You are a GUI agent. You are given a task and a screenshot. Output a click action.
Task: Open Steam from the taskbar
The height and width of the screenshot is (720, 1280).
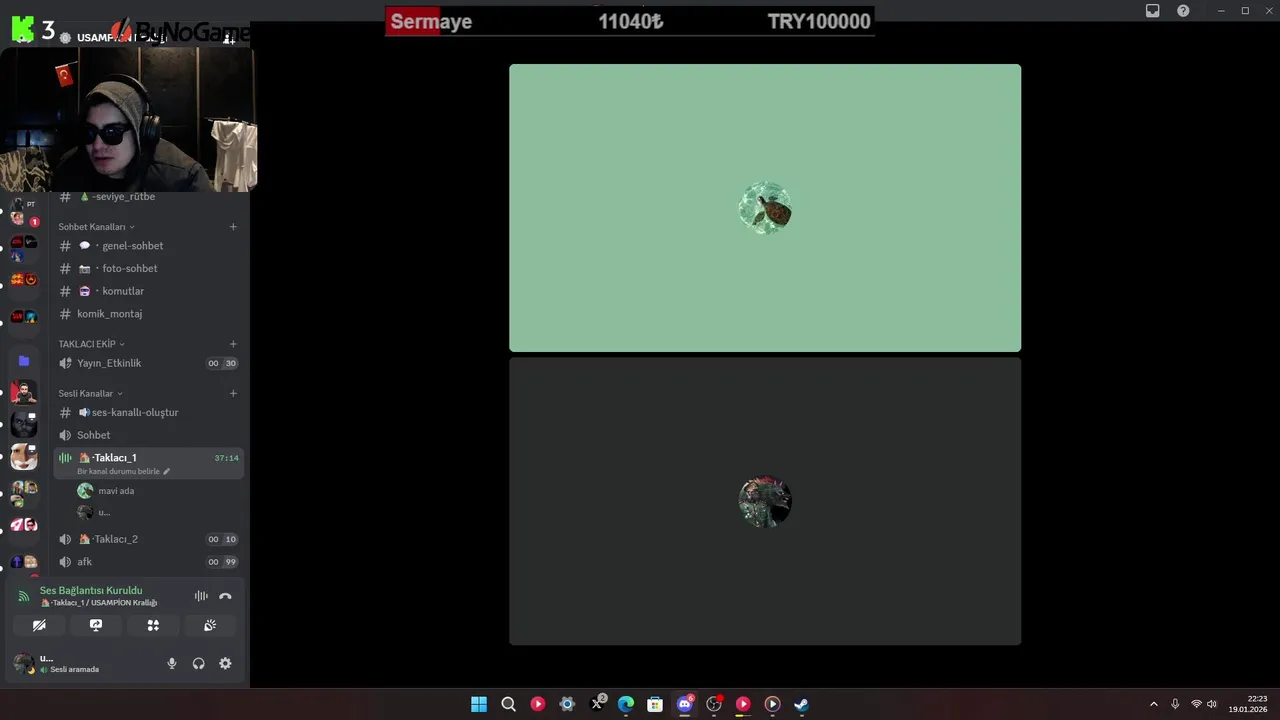801,704
